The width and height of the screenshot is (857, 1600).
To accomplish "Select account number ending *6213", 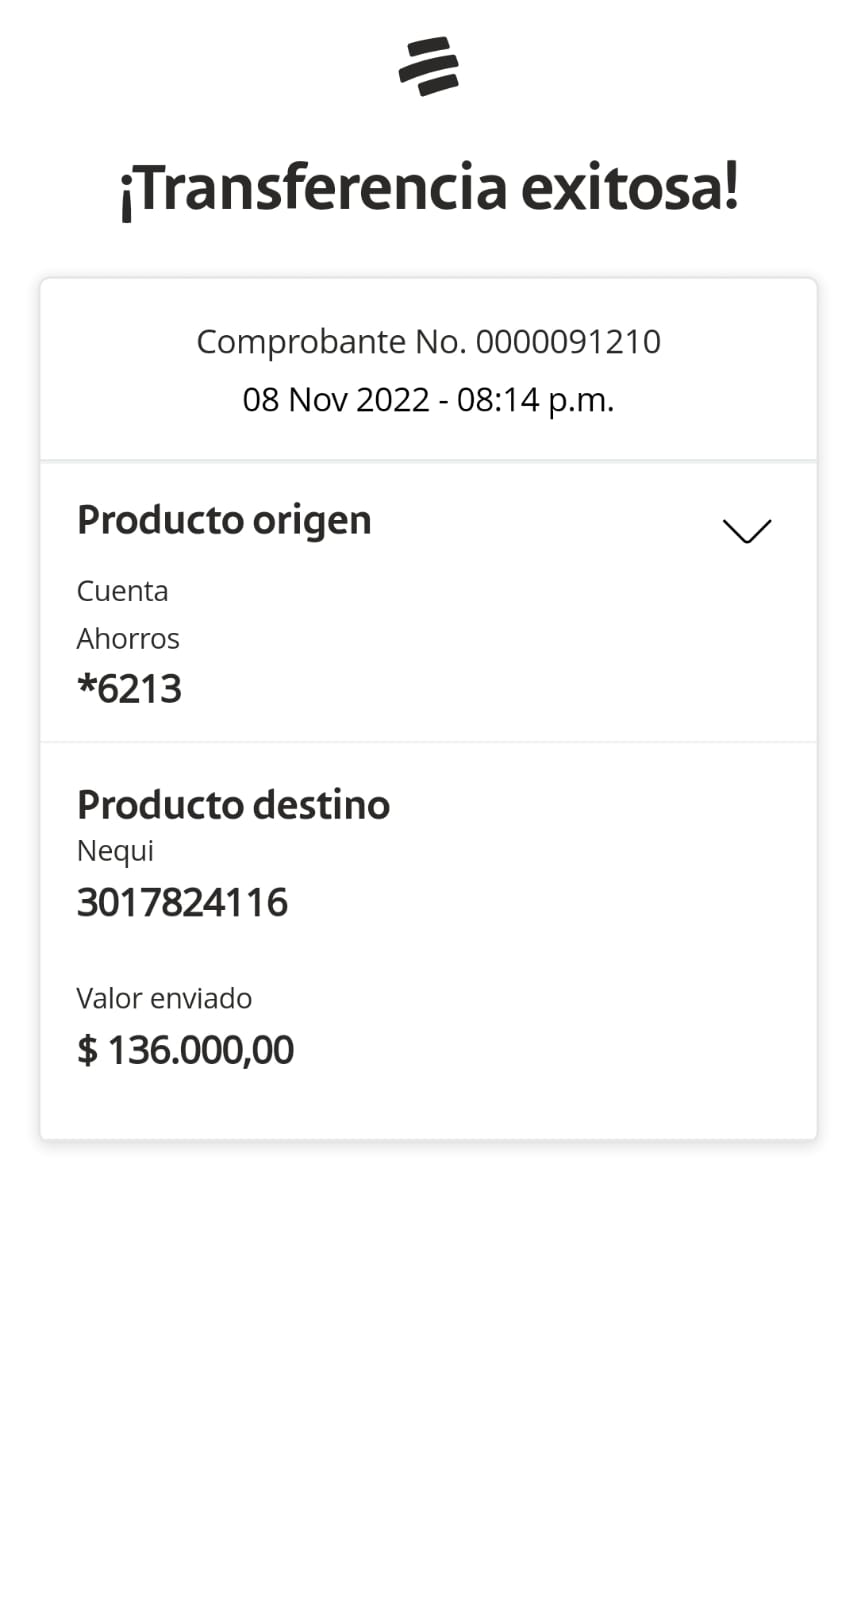I will click(130, 689).
